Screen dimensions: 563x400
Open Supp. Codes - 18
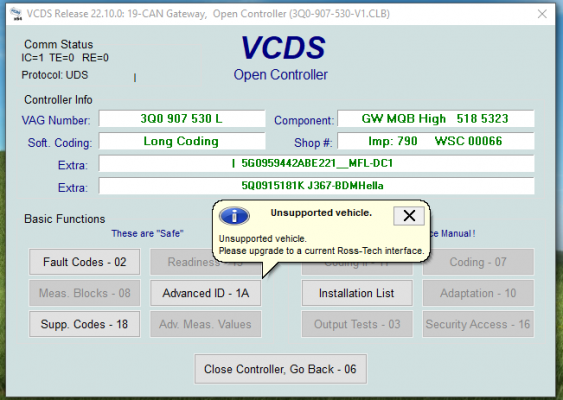tap(84, 324)
